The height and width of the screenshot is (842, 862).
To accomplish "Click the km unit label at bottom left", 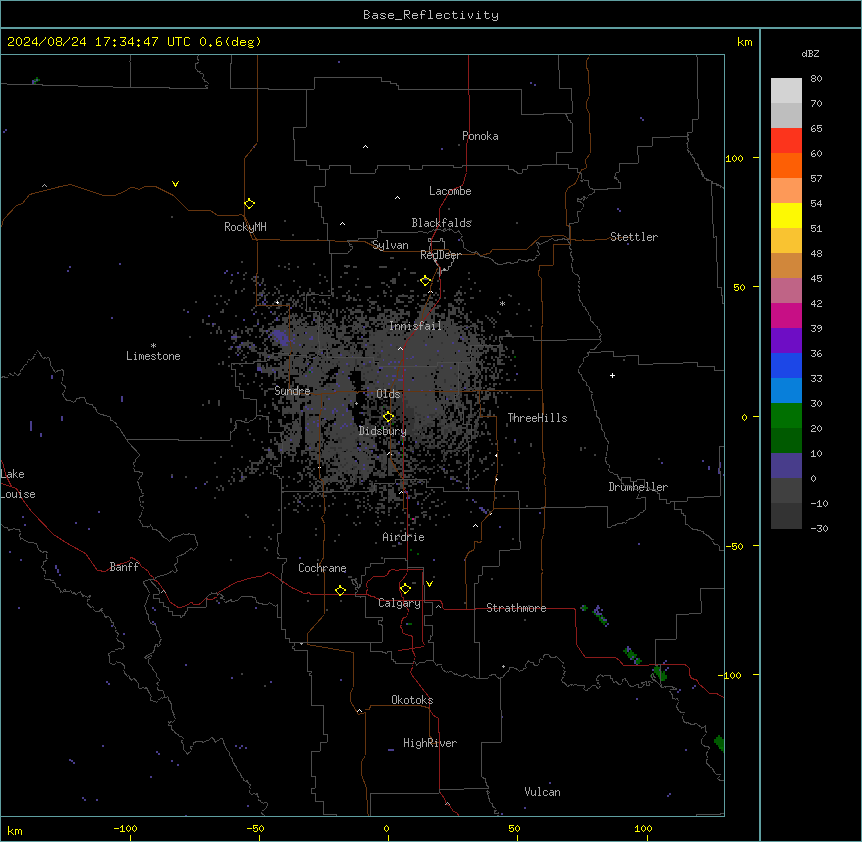I will pyautogui.click(x=15, y=830).
